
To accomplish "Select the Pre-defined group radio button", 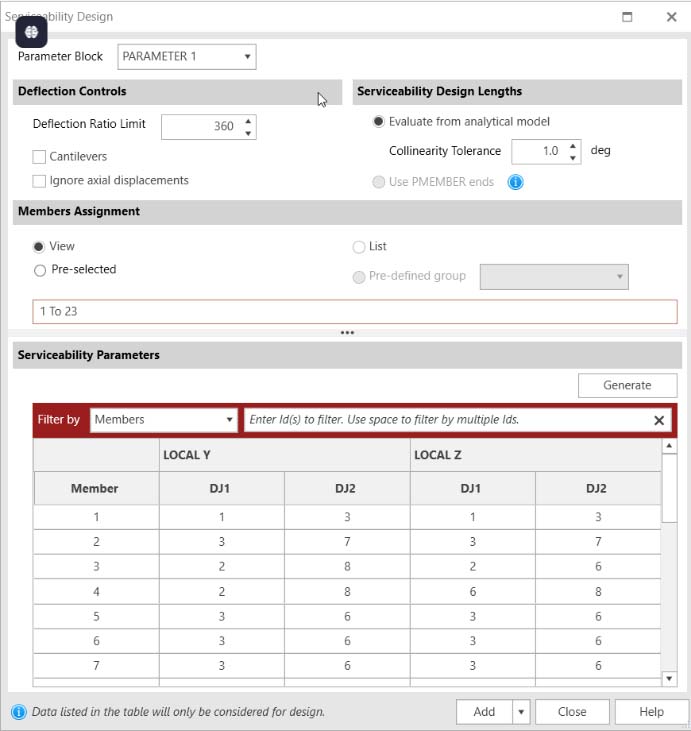I will pyautogui.click(x=359, y=277).
